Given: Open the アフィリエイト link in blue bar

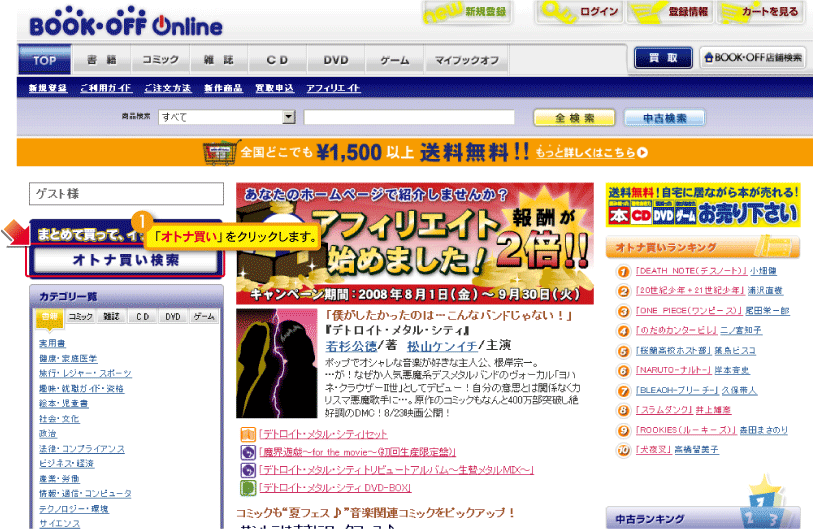Looking at the screenshot, I should (x=333, y=88).
